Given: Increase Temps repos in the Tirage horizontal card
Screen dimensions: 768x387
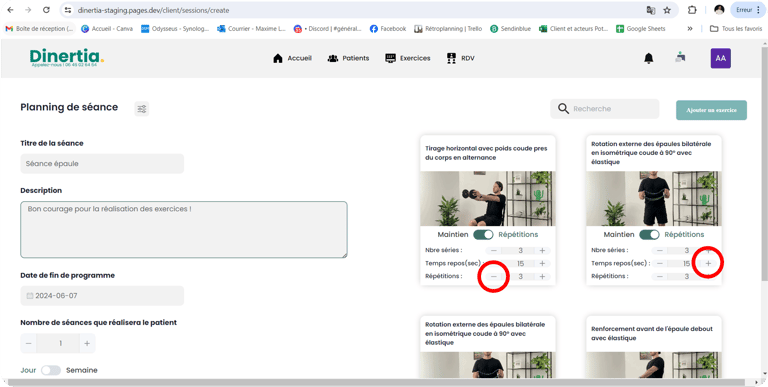Looking at the screenshot, I should 542,264.
